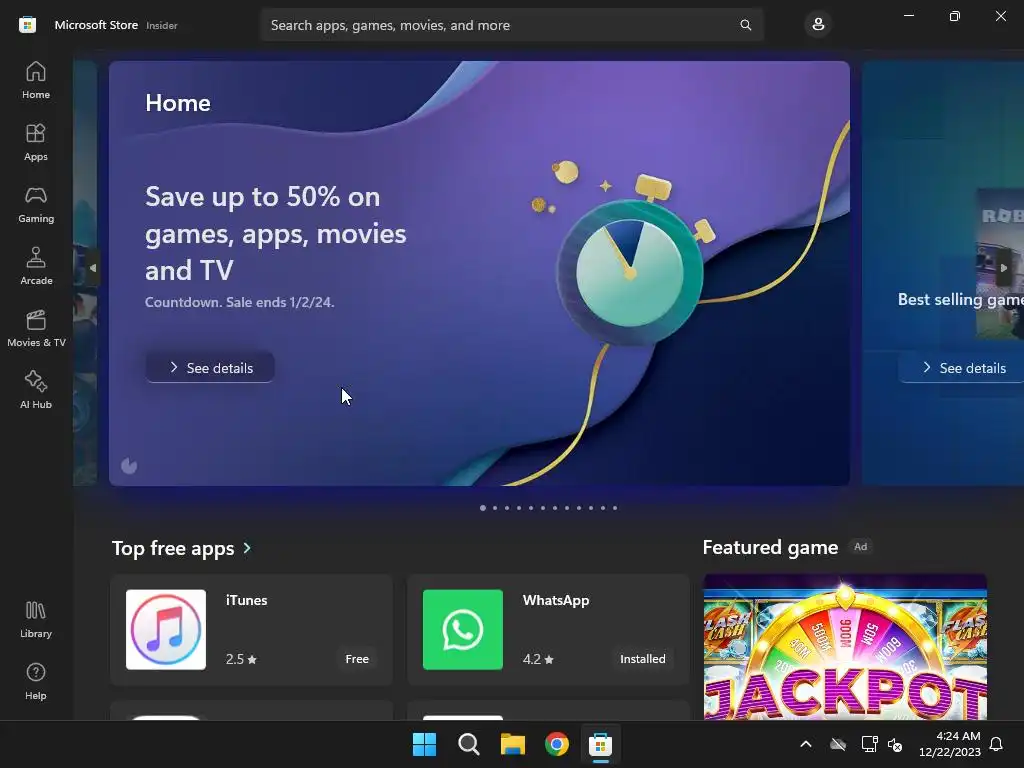Open AI Hub in sidebar
1024x768 pixels.
(36, 391)
